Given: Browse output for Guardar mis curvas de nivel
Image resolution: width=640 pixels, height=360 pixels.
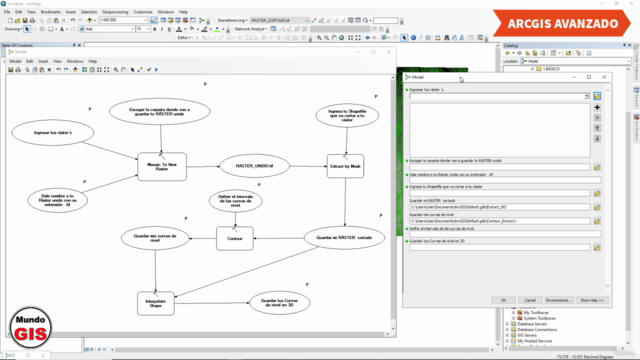Looking at the screenshot, I should tap(597, 221).
